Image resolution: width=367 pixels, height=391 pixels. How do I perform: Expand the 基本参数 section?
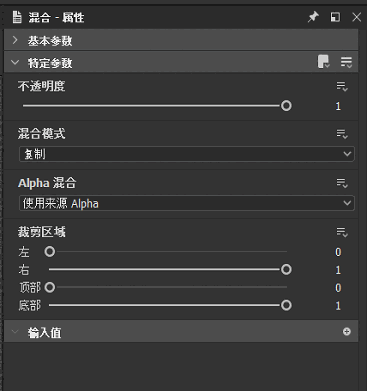(x=15, y=40)
